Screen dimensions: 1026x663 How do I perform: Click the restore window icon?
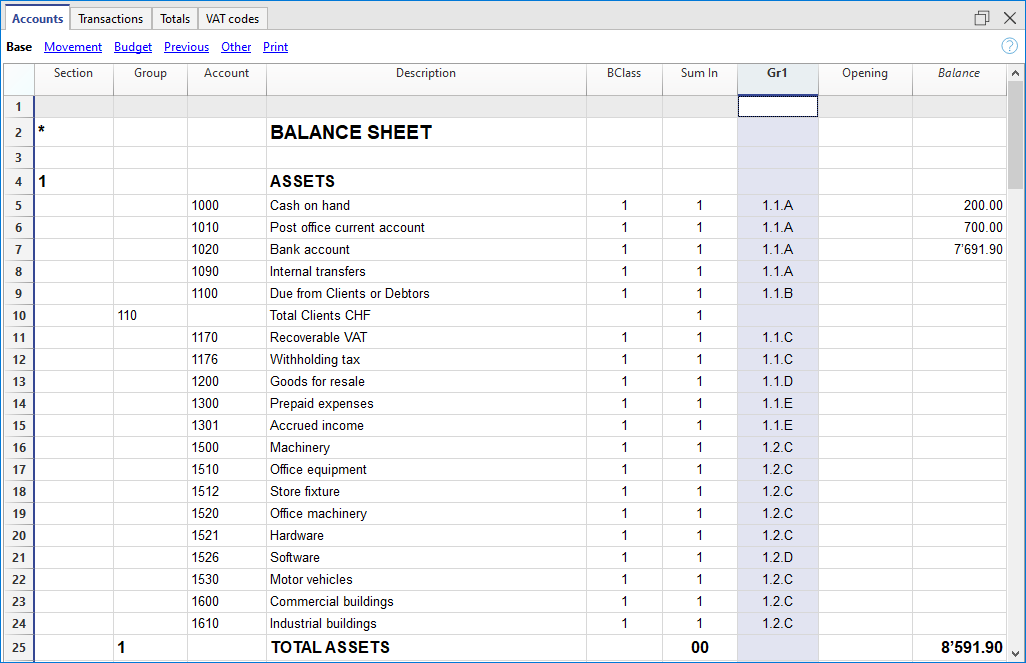pos(981,18)
